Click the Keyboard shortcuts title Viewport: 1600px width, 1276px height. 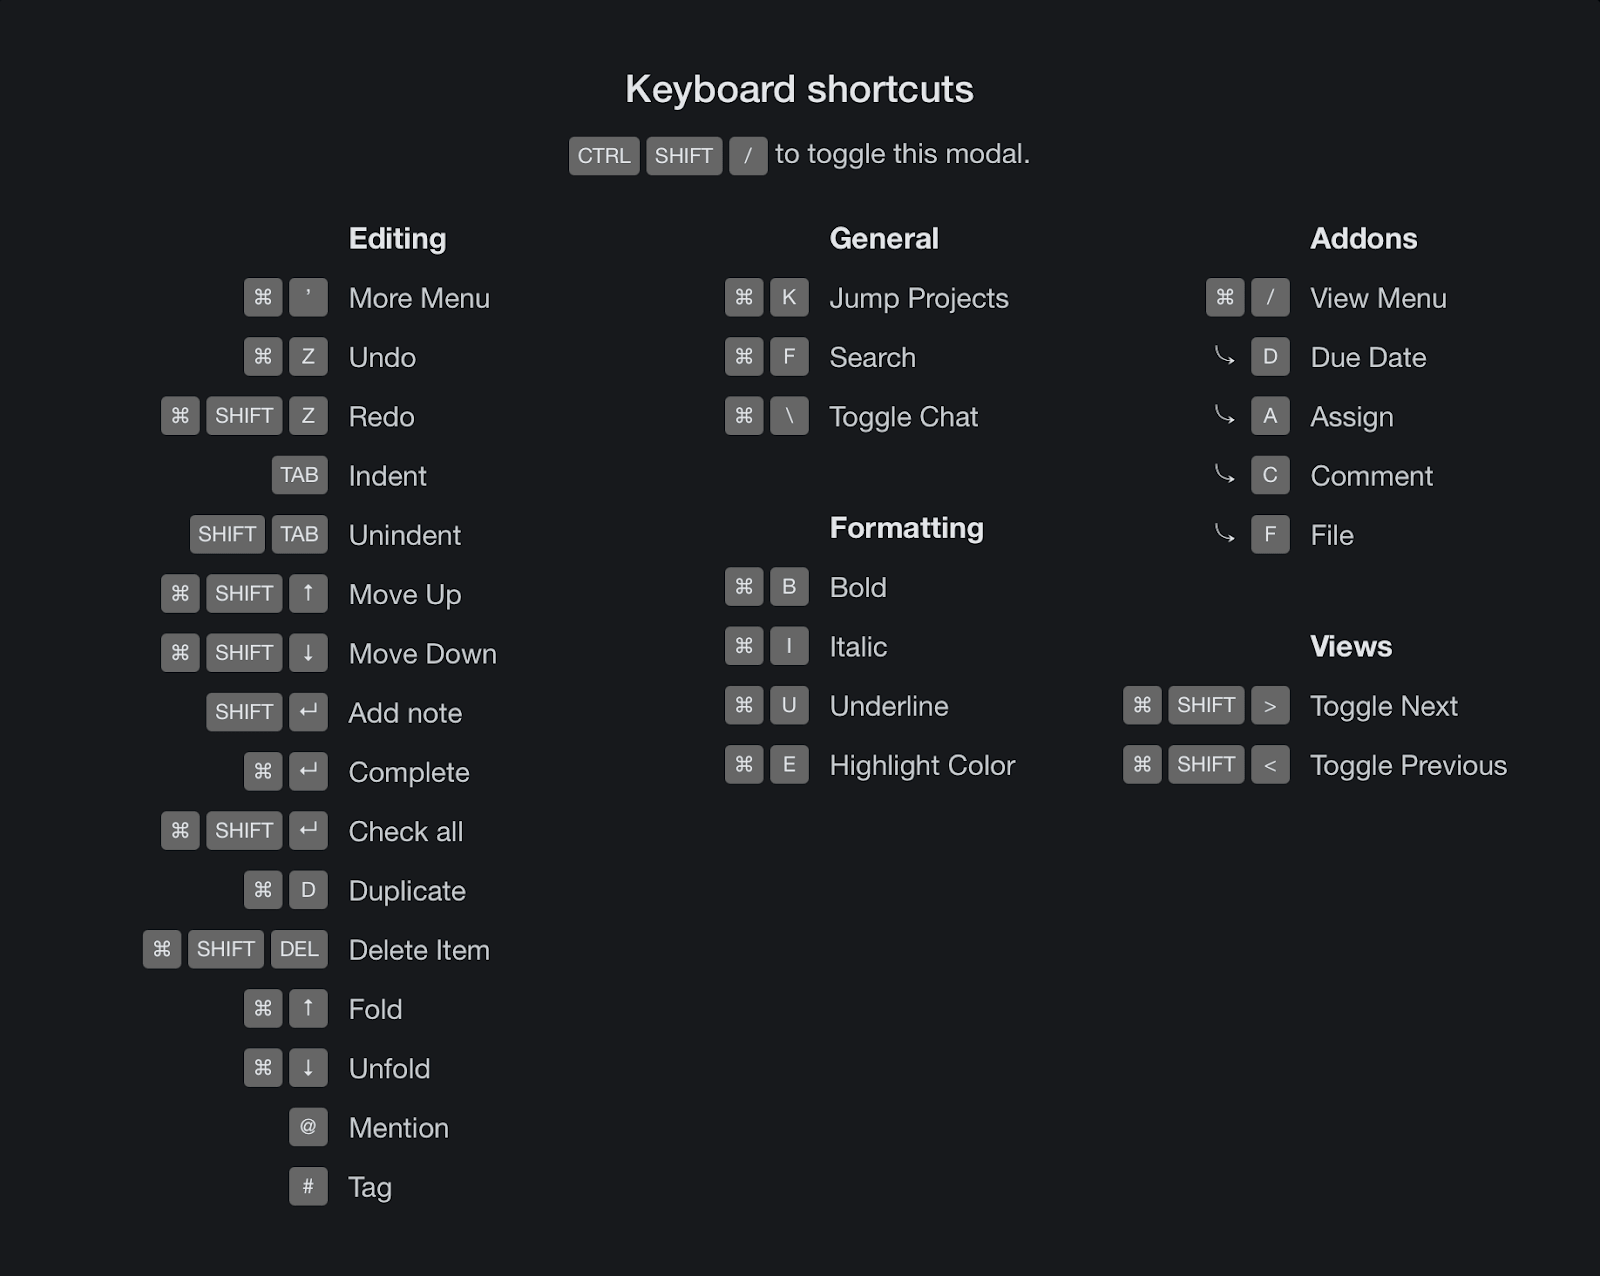(799, 89)
